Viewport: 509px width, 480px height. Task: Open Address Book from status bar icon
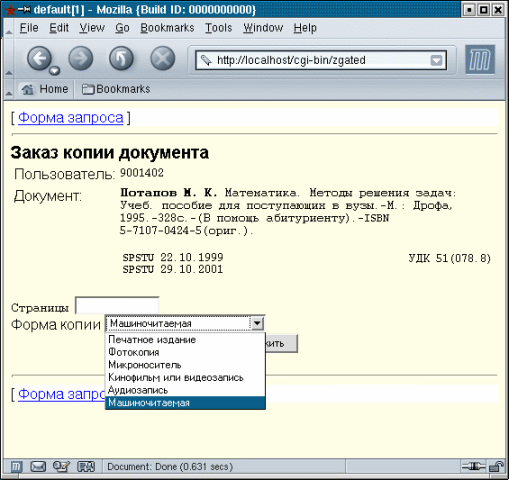tap(86, 467)
